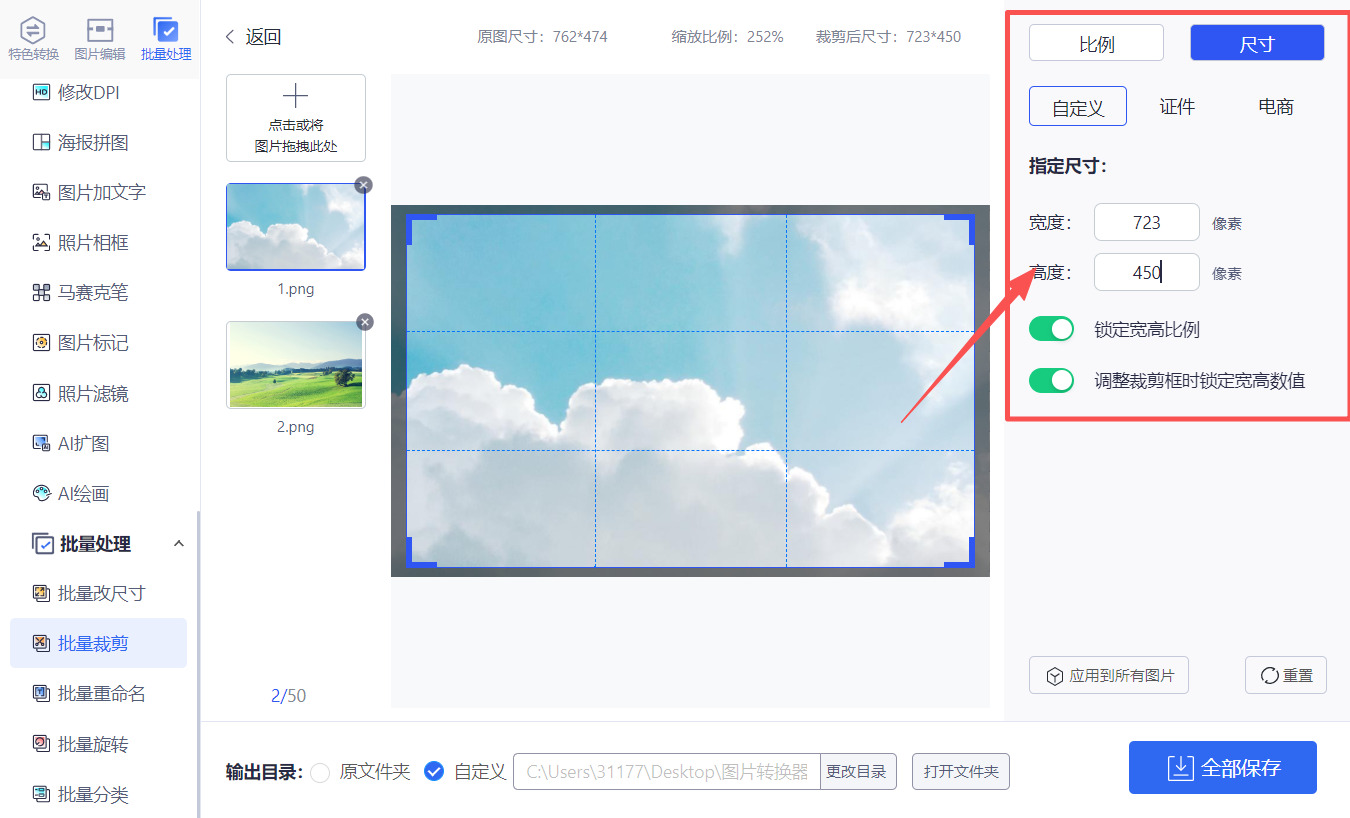Click the 海报拼图 sidebar label
This screenshot has height=818, width=1350.
pyautogui.click(x=93, y=142)
